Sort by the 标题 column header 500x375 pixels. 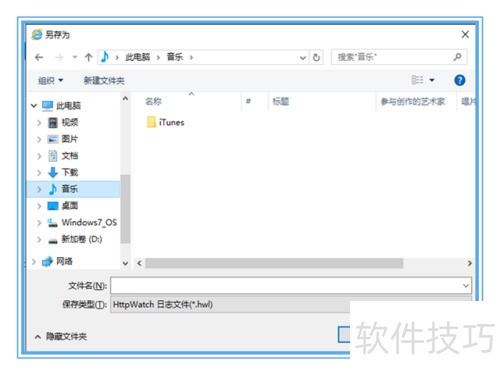281,101
